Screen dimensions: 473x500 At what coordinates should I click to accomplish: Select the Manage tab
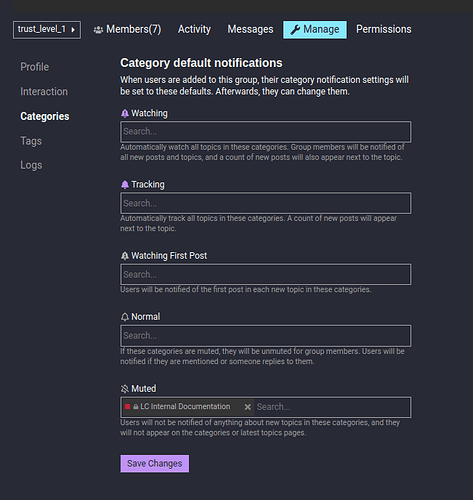pyautogui.click(x=315, y=30)
